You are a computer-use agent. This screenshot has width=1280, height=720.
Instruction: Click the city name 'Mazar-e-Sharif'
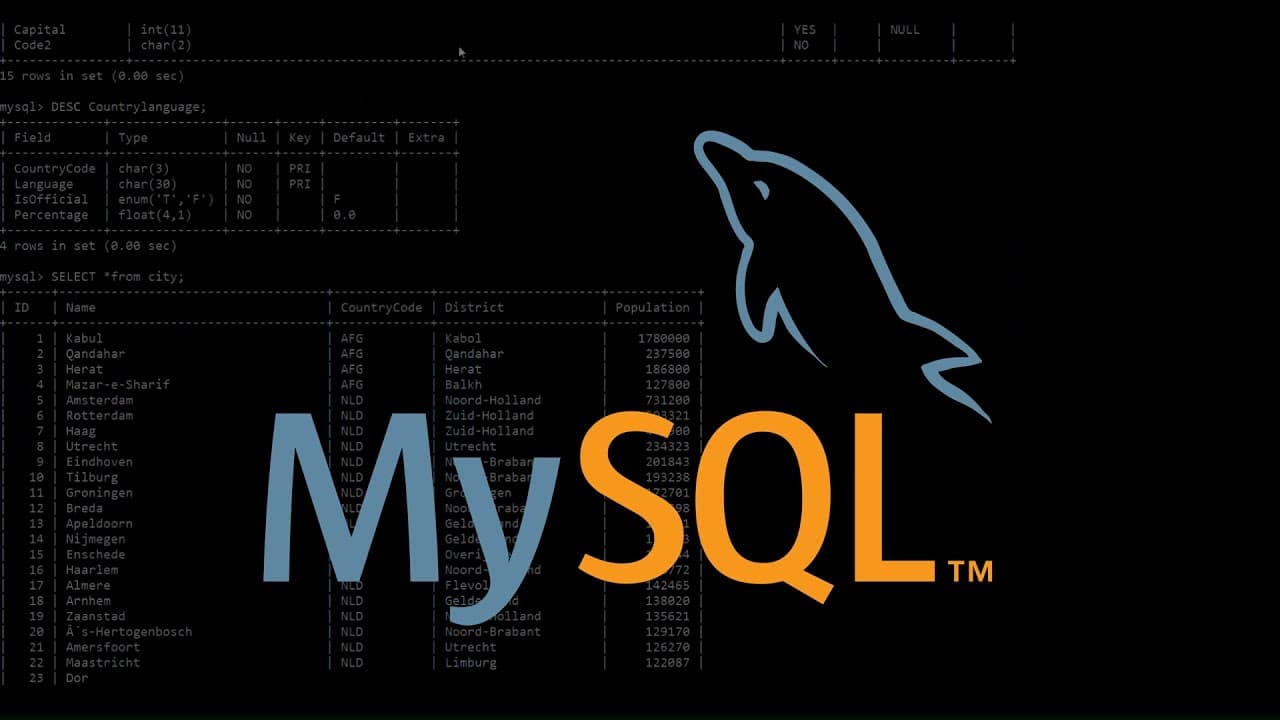118,385
